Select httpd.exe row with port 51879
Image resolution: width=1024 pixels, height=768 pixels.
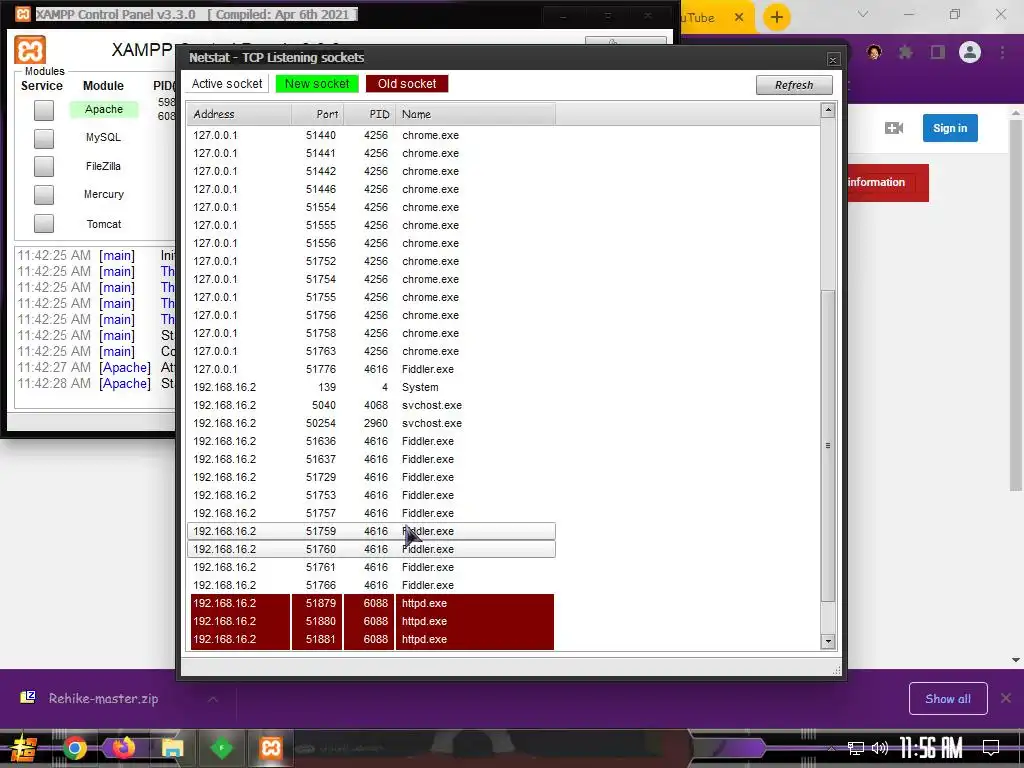(371, 603)
